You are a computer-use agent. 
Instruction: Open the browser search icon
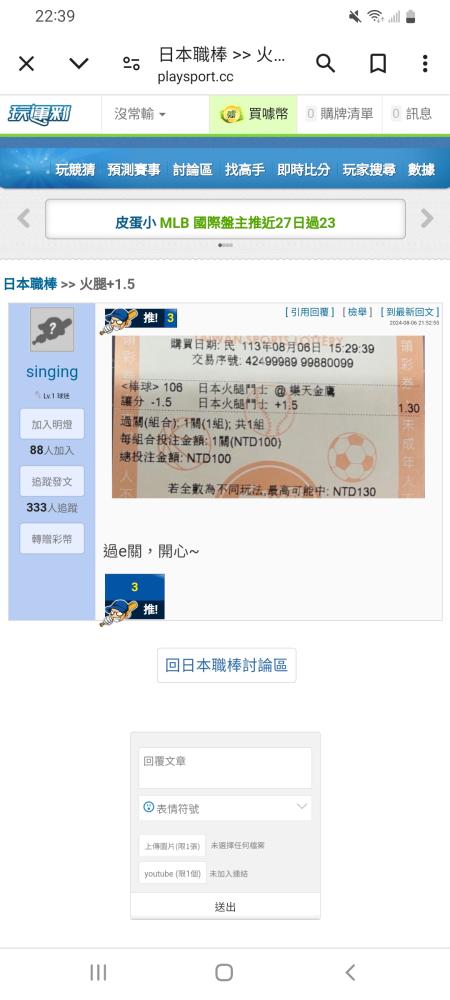[x=325, y=63]
